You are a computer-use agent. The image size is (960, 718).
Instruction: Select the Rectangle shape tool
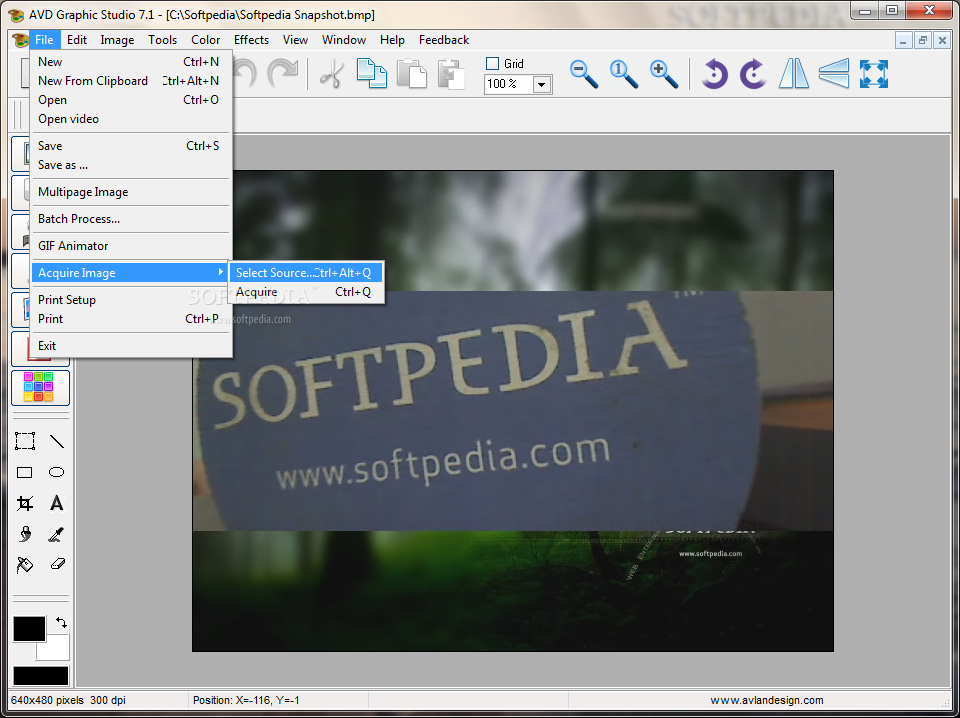pyautogui.click(x=24, y=472)
